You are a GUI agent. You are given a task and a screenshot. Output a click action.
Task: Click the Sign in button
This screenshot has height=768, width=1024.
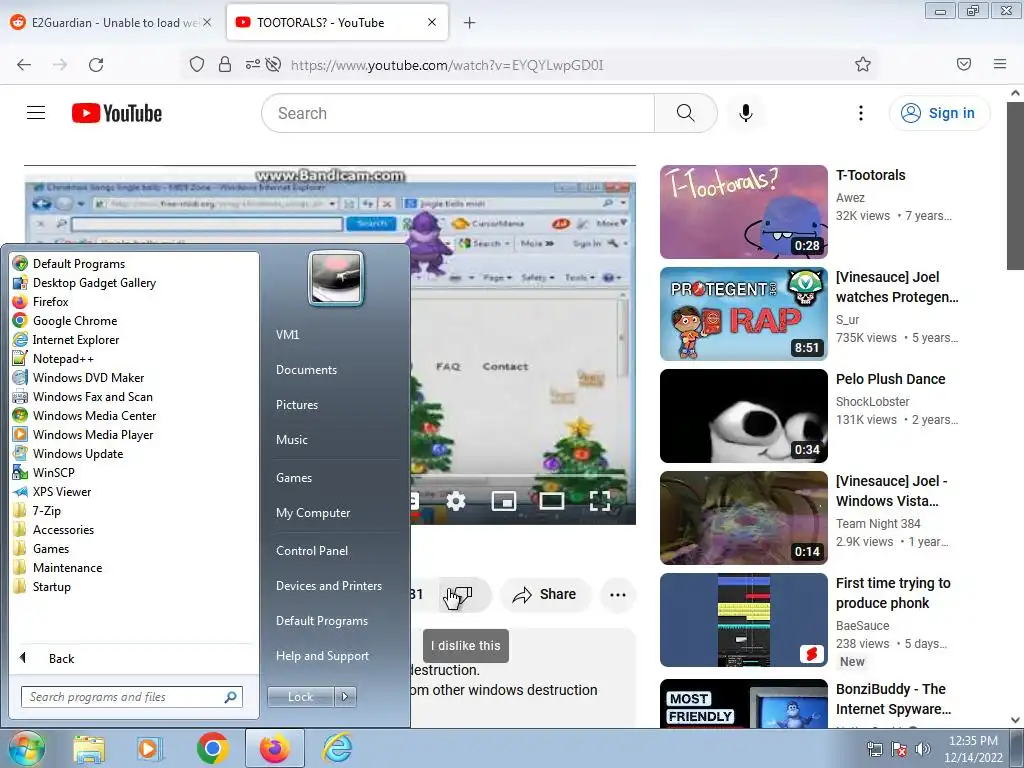click(939, 113)
